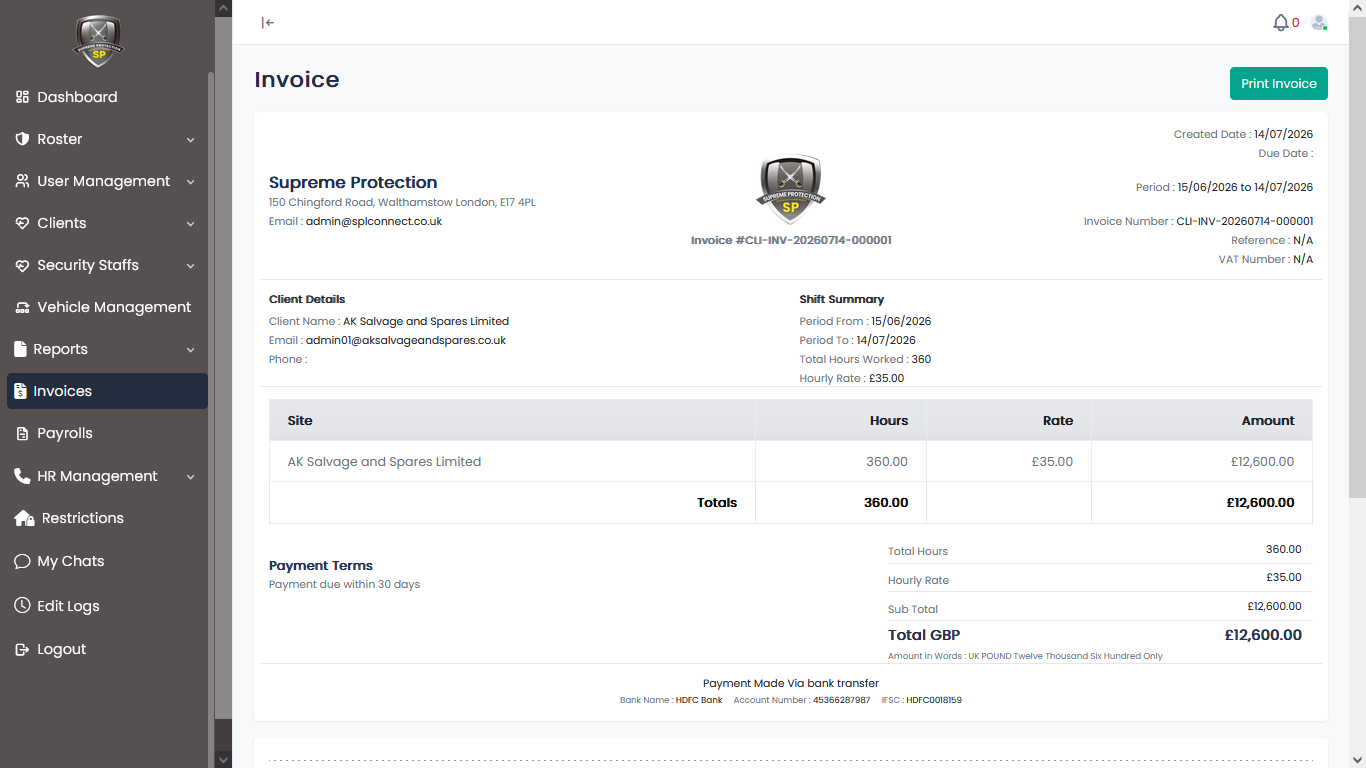Collapse the sidebar with the arrow icon
This screenshot has width=1366, height=768.
pyautogui.click(x=268, y=22)
